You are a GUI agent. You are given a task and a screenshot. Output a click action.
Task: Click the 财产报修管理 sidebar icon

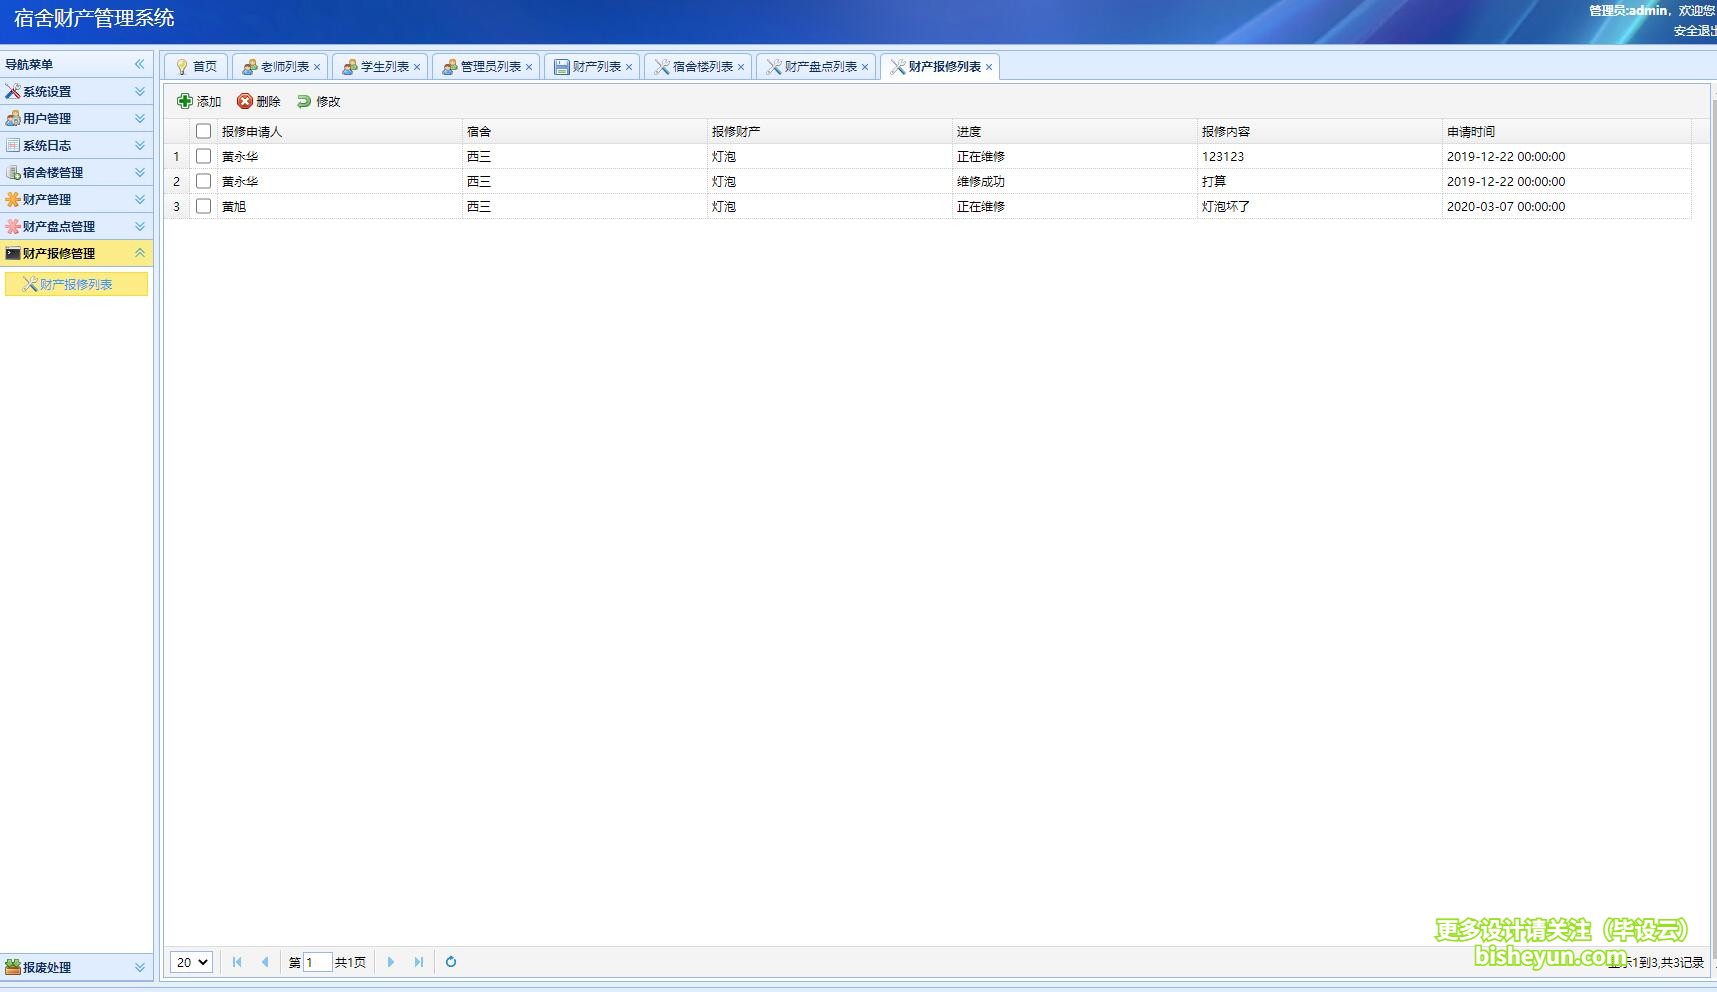[13, 253]
